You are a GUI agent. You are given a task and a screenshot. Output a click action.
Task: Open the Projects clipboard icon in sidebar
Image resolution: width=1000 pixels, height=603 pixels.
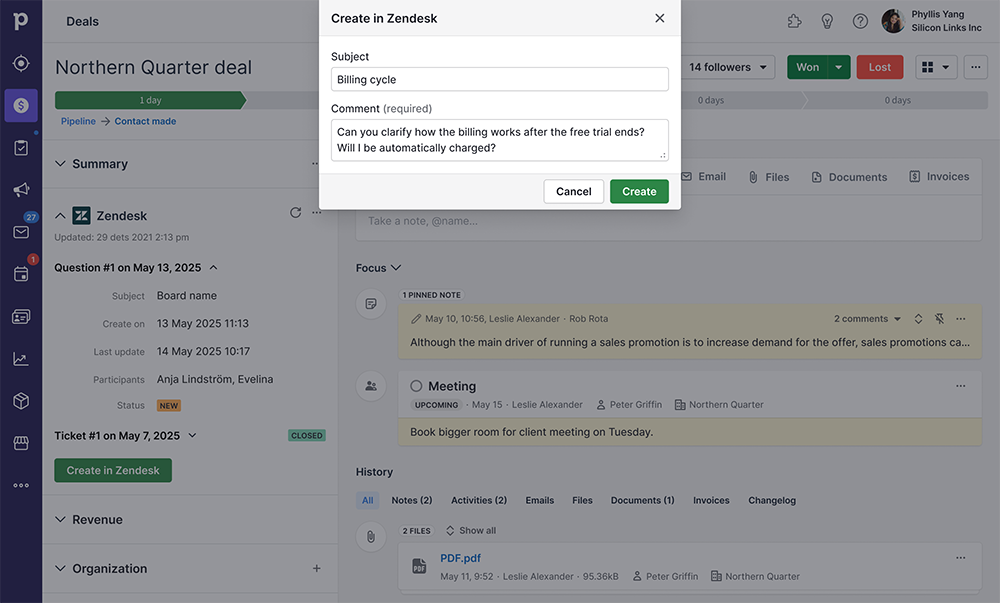(21, 148)
